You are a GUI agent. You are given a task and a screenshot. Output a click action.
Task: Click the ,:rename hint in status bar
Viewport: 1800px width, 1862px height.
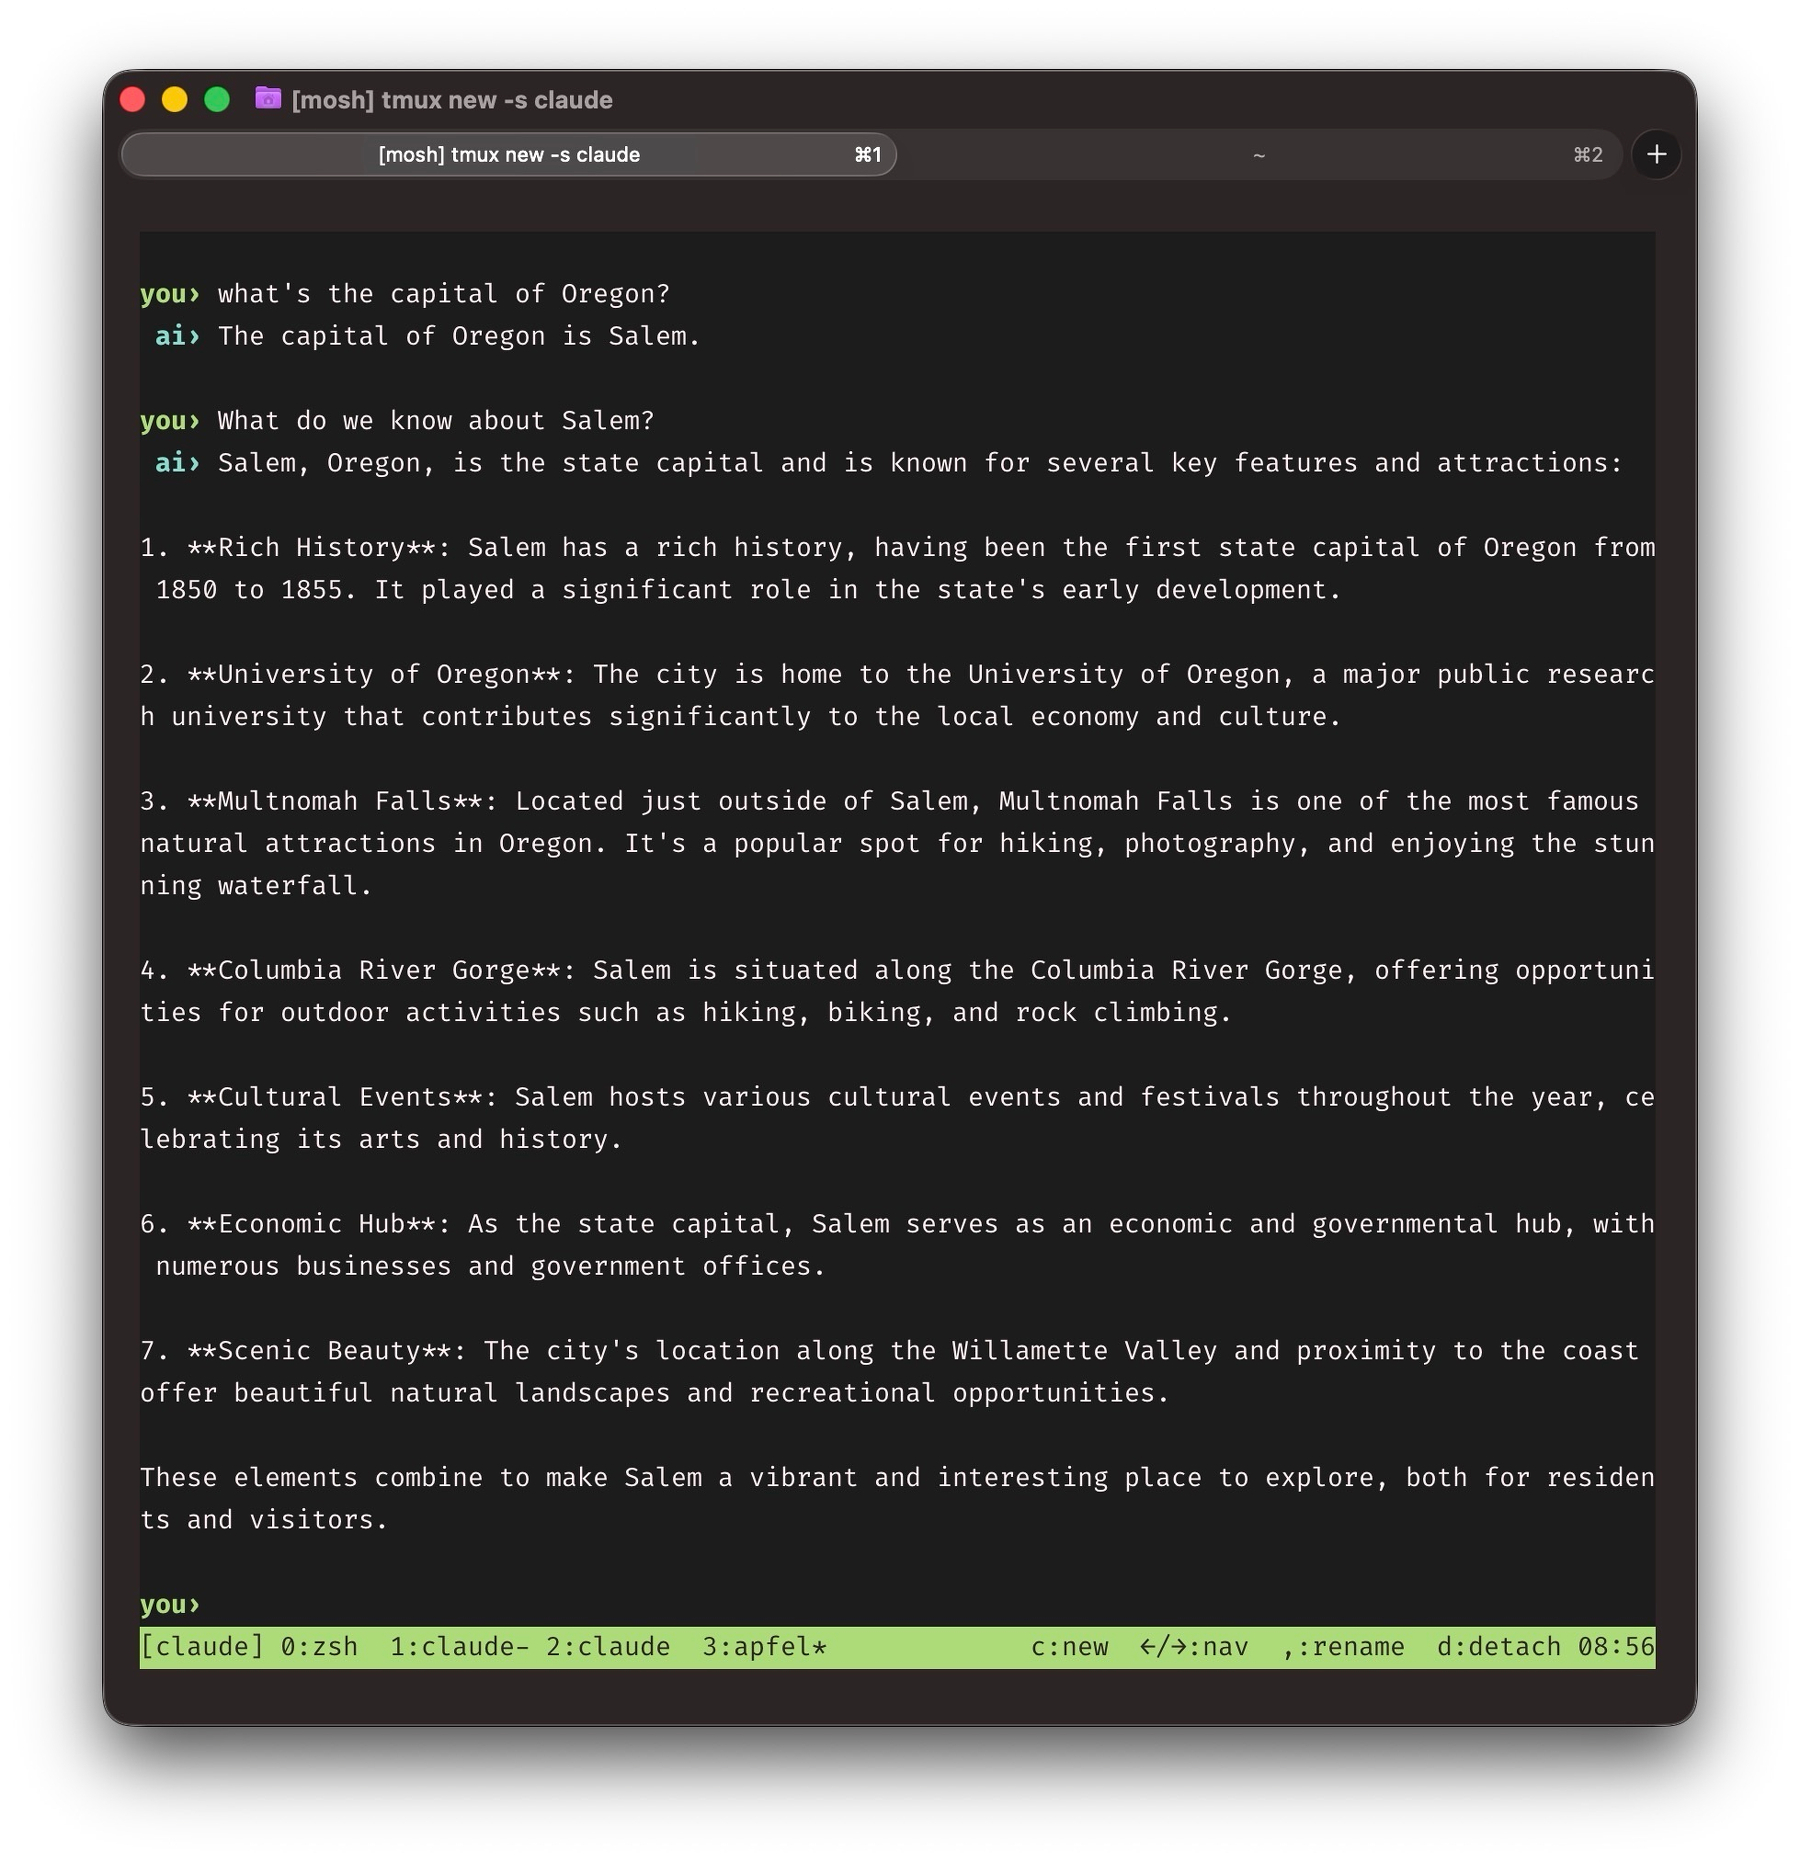click(1343, 1646)
